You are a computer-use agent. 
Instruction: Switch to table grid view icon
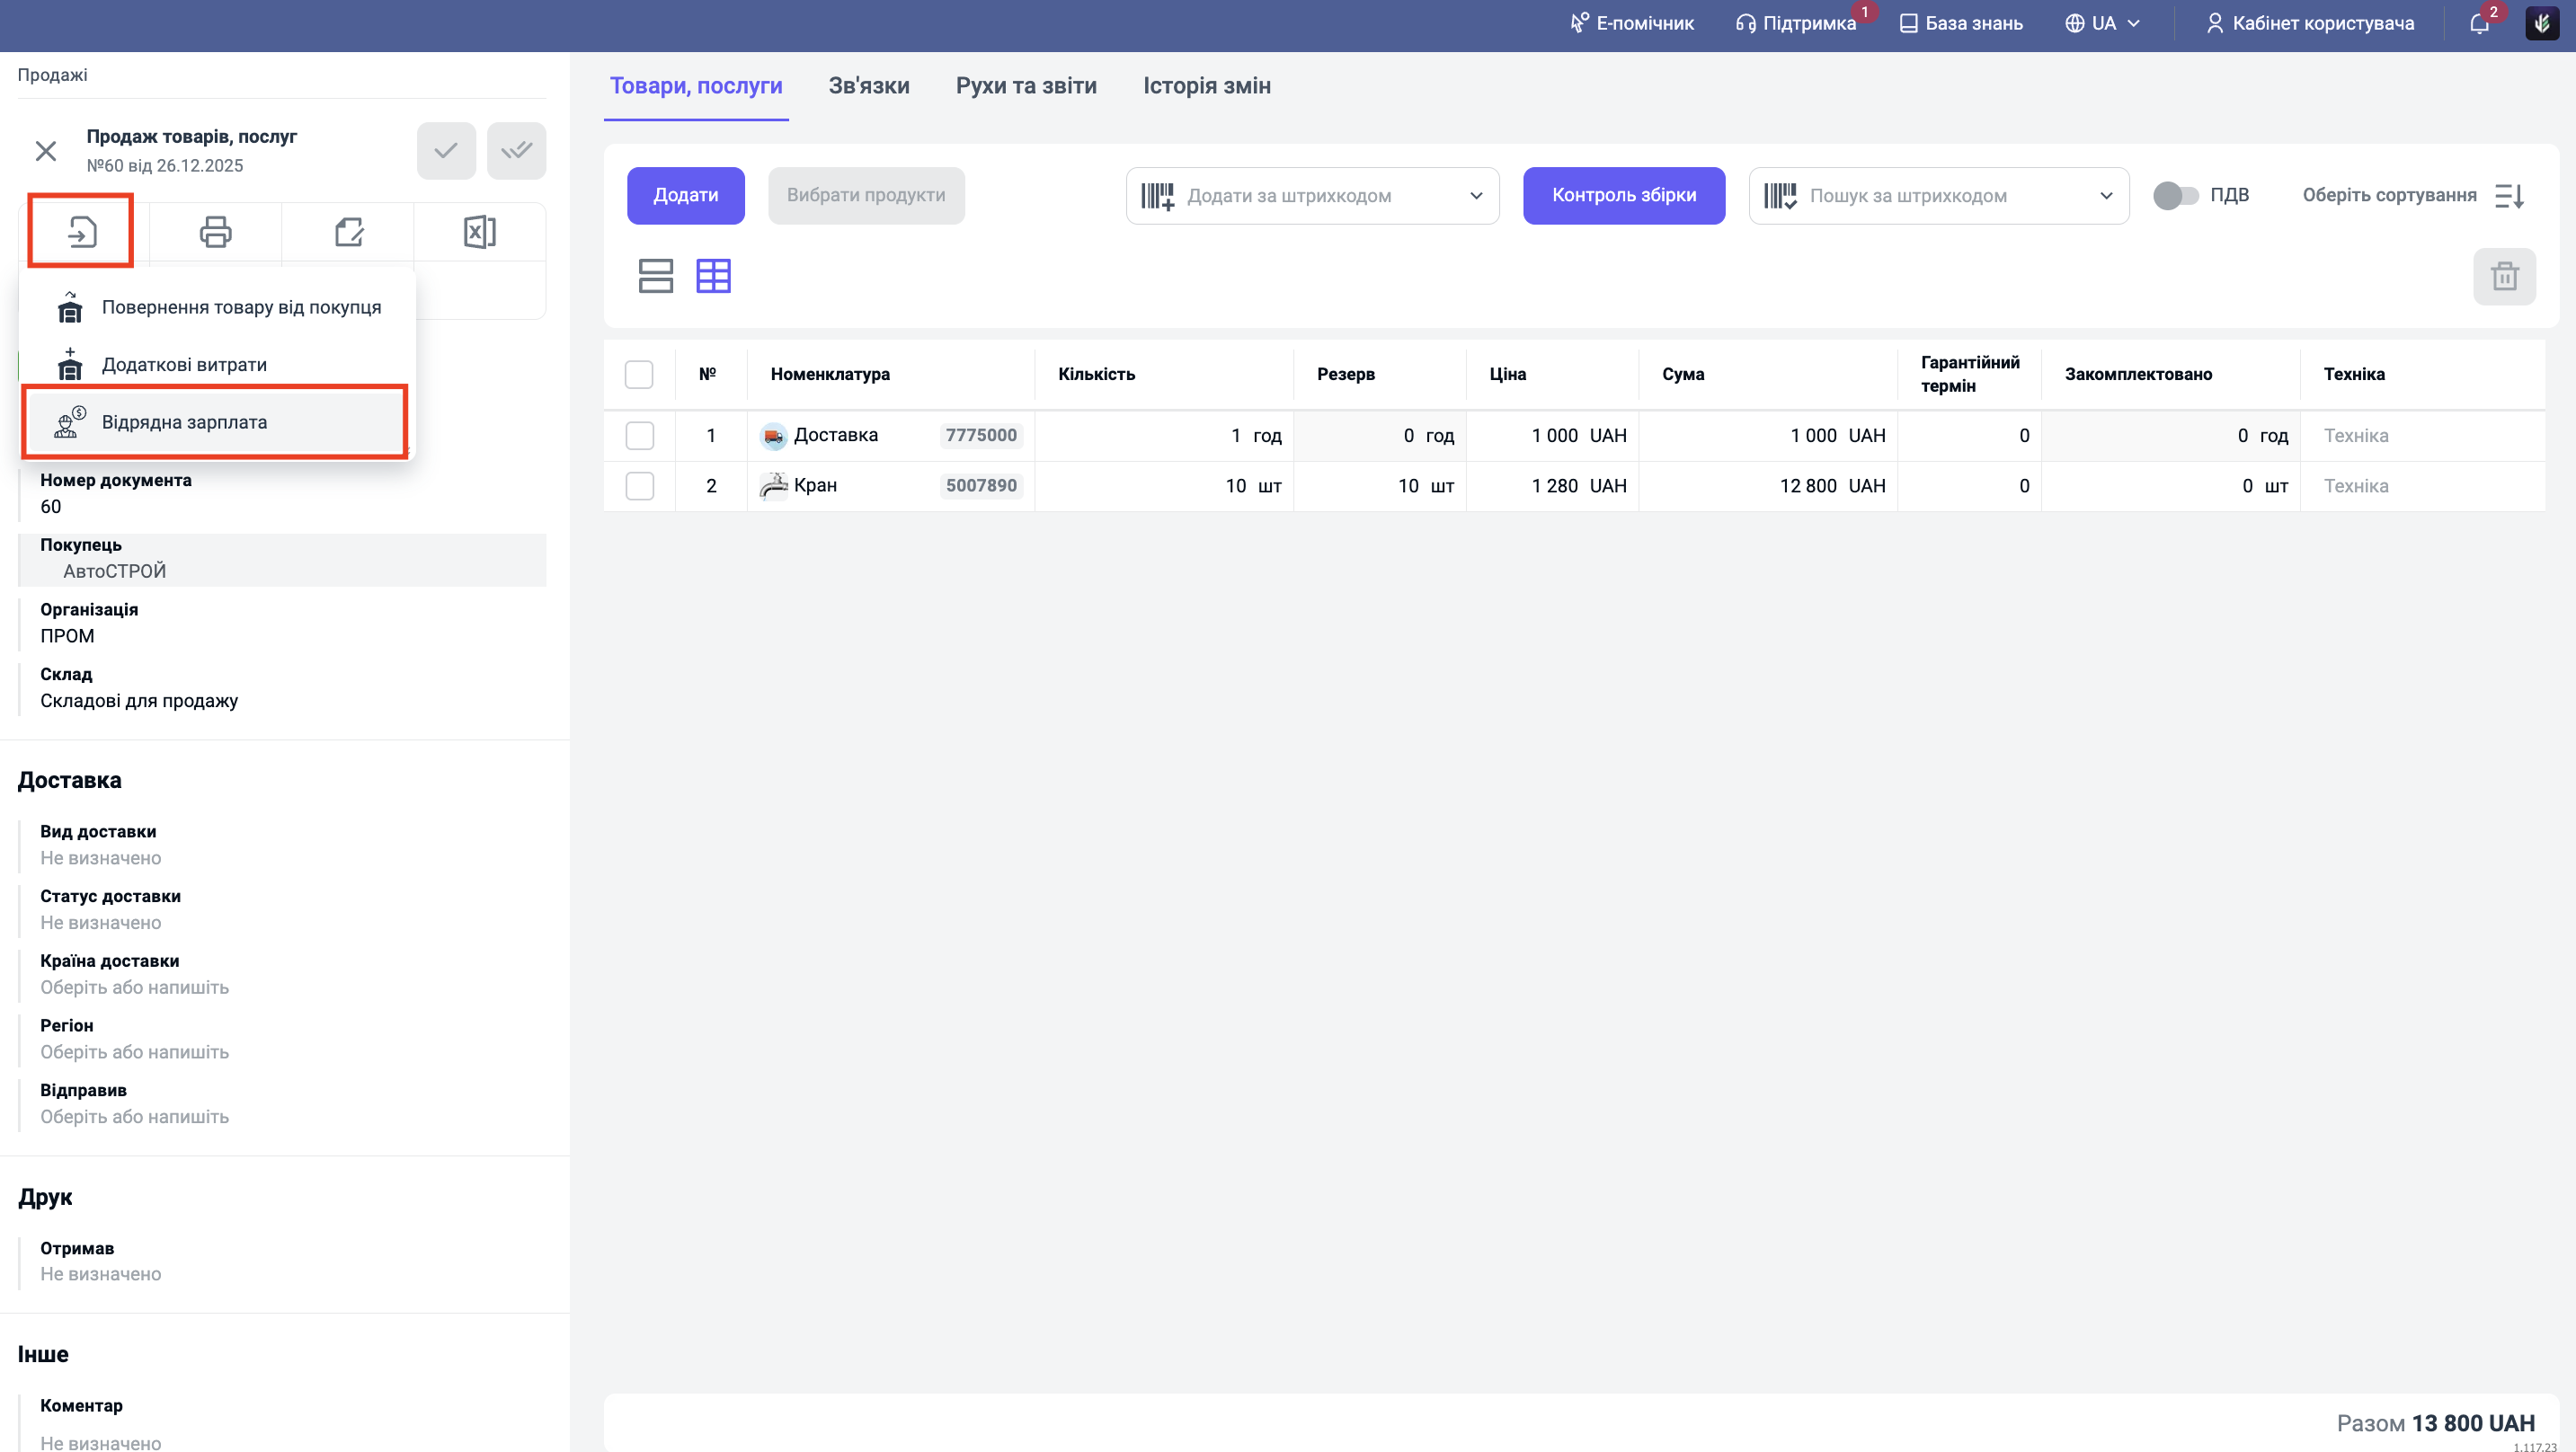[x=713, y=276]
